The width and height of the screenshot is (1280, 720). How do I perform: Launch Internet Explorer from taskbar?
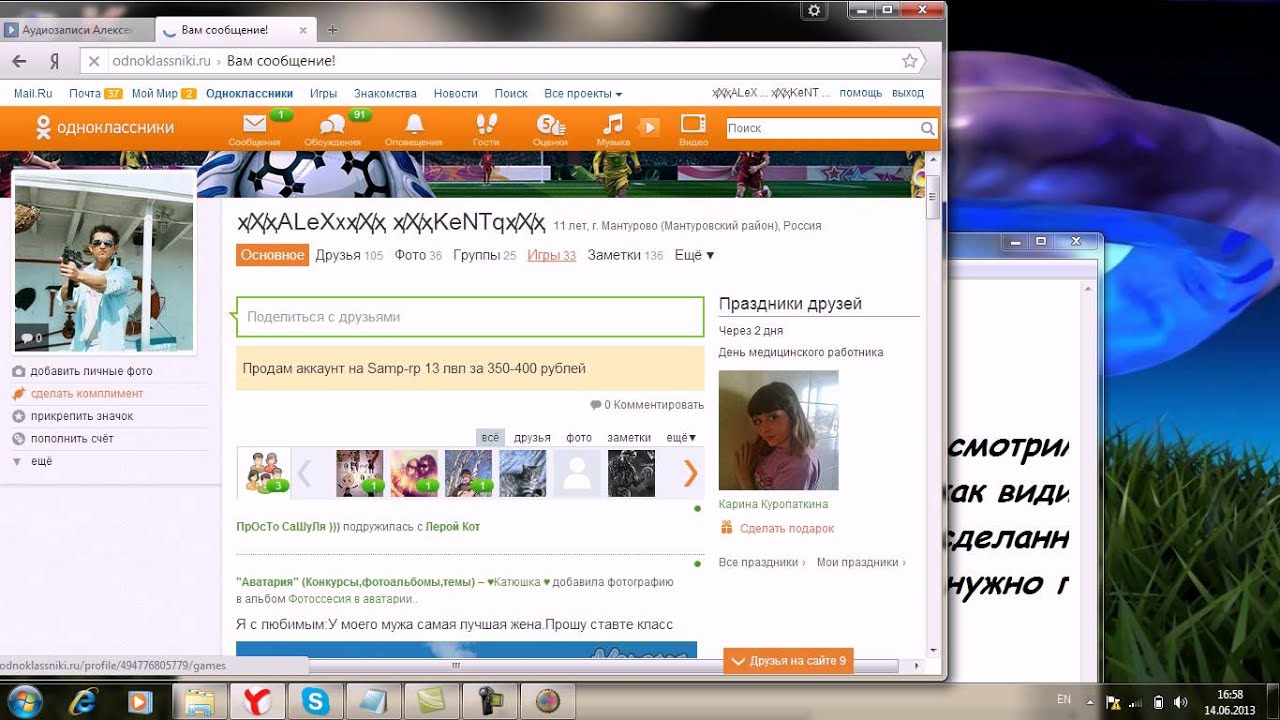pyautogui.click(x=84, y=701)
